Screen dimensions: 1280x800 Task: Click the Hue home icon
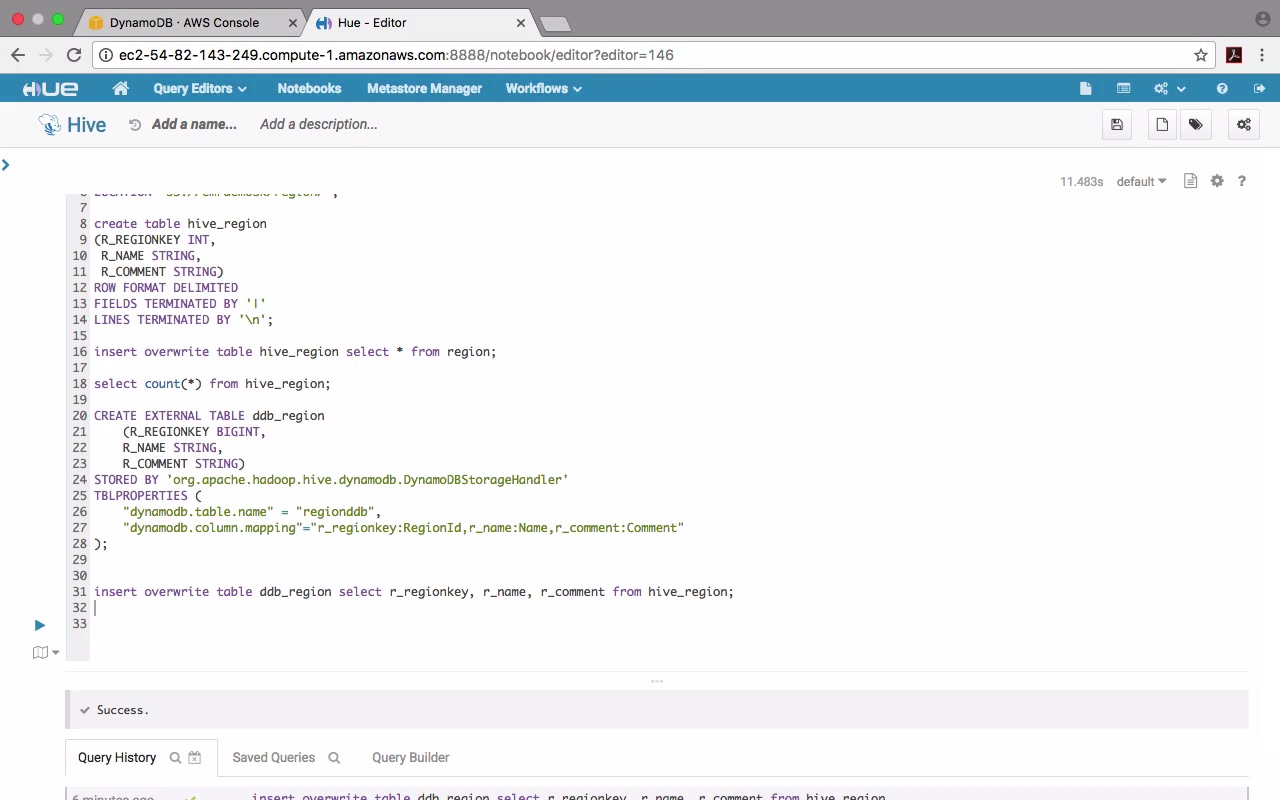point(121,88)
